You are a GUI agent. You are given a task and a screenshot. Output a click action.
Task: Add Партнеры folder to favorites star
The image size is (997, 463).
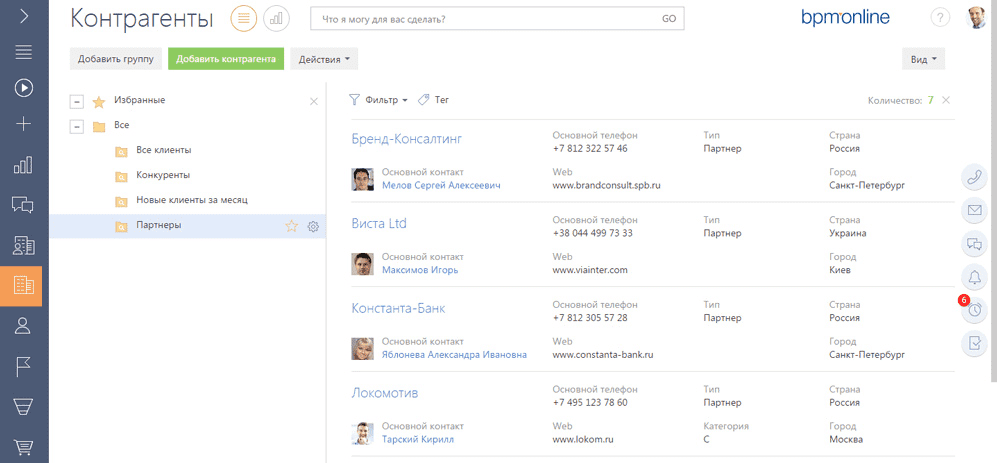(291, 226)
